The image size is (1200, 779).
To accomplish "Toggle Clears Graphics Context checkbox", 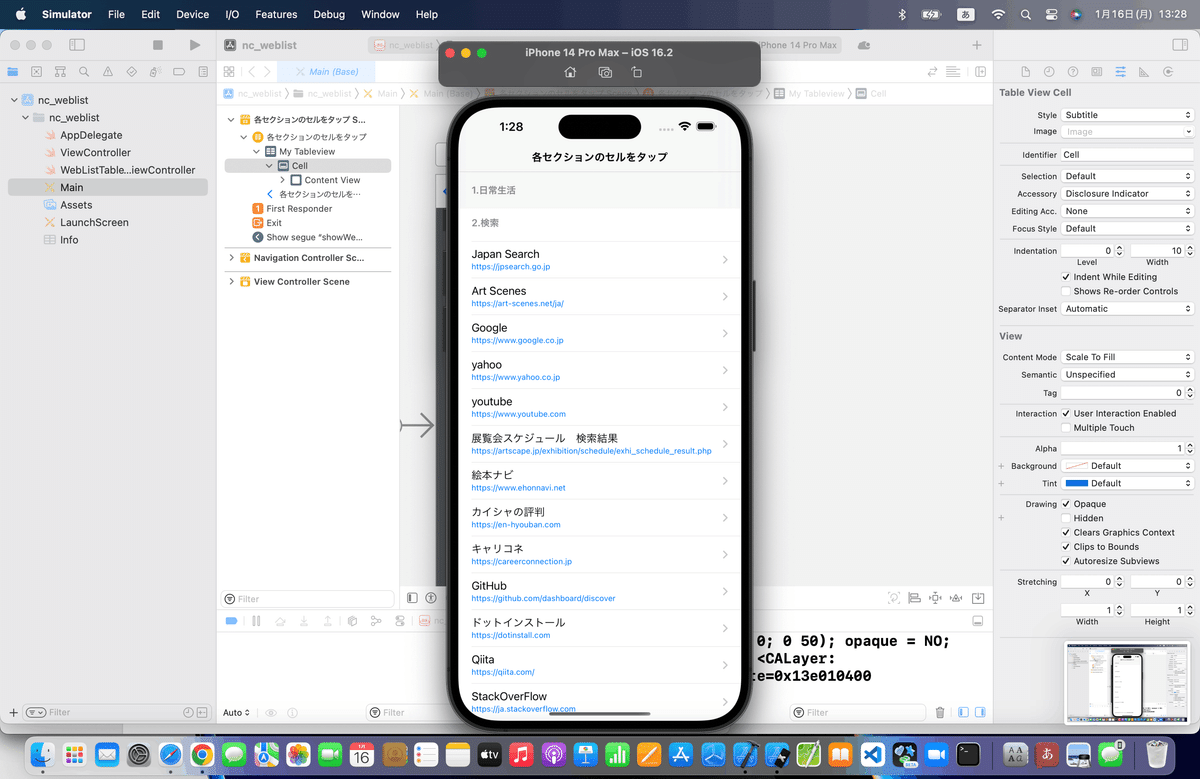I will pyautogui.click(x=1066, y=532).
